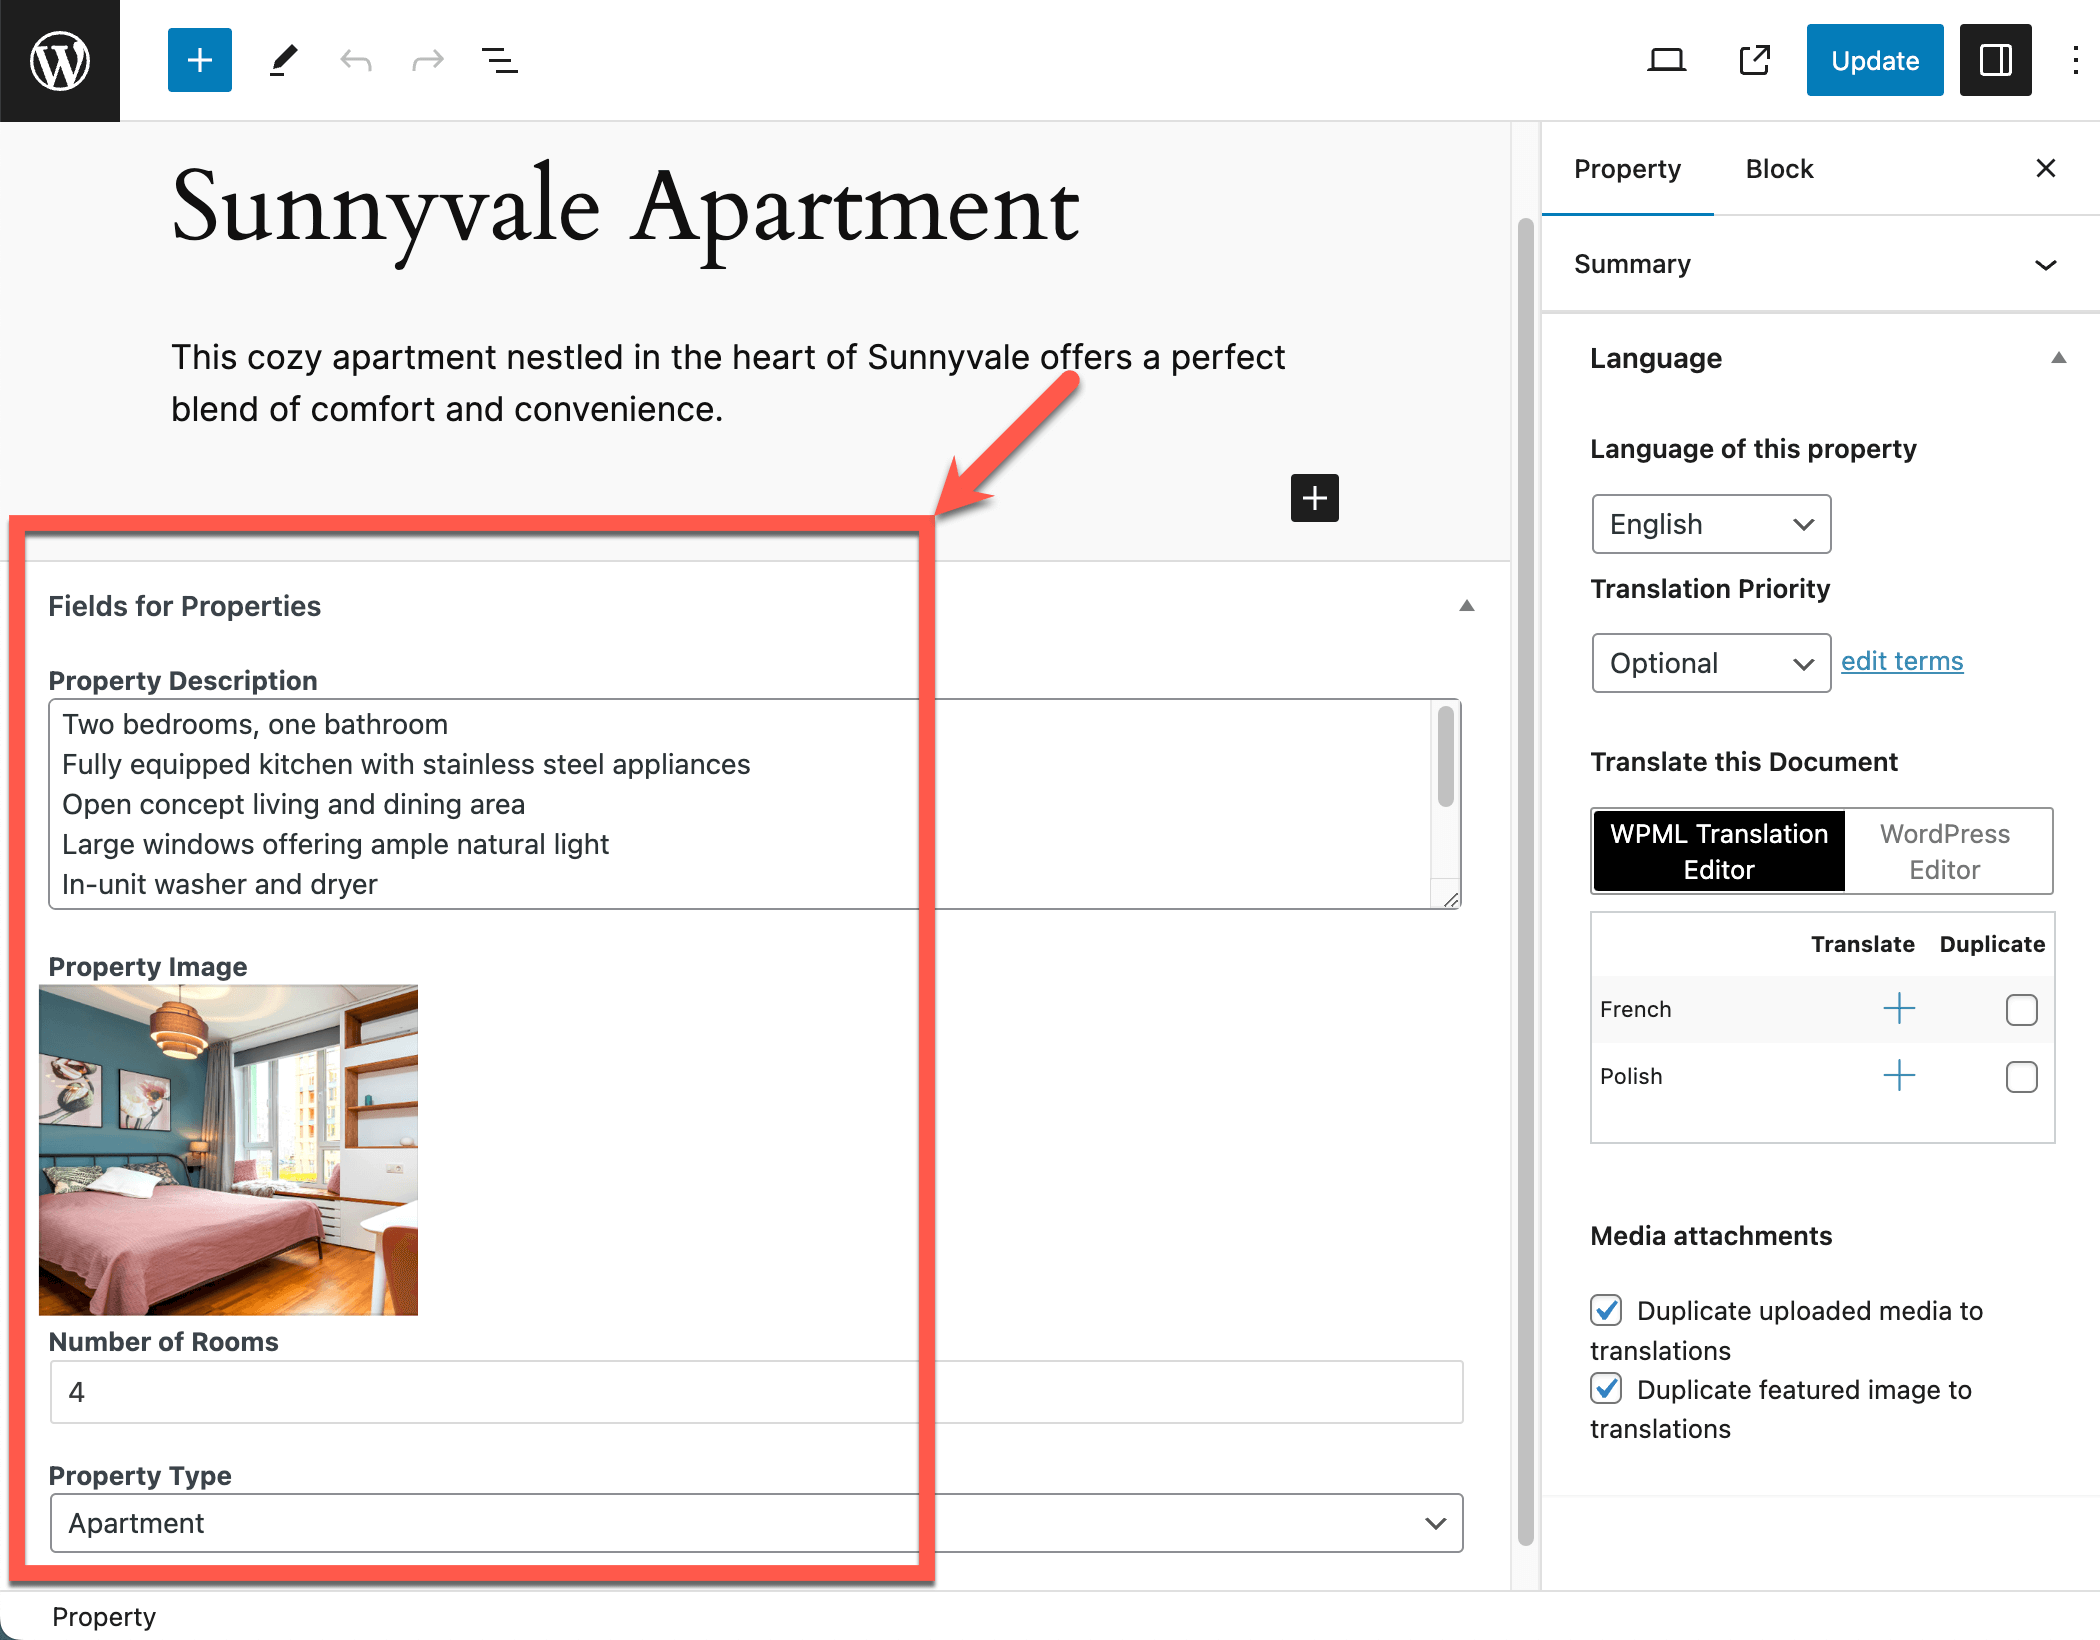Click the Redo arrow
The height and width of the screenshot is (1640, 2100).
coord(427,60)
